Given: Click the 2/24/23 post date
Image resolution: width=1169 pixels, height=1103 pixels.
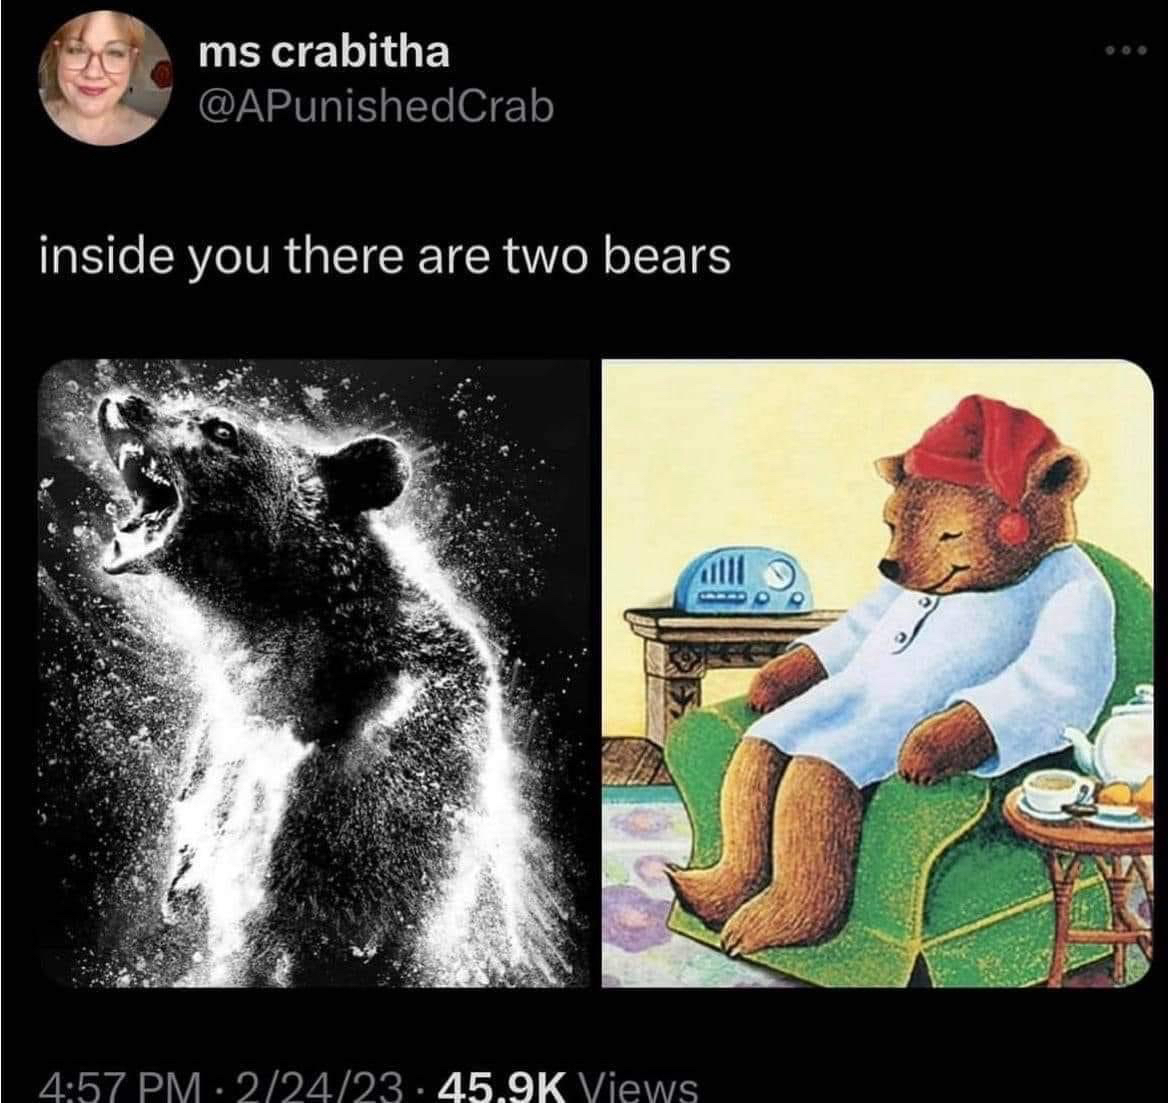Looking at the screenshot, I should coord(318,1086).
